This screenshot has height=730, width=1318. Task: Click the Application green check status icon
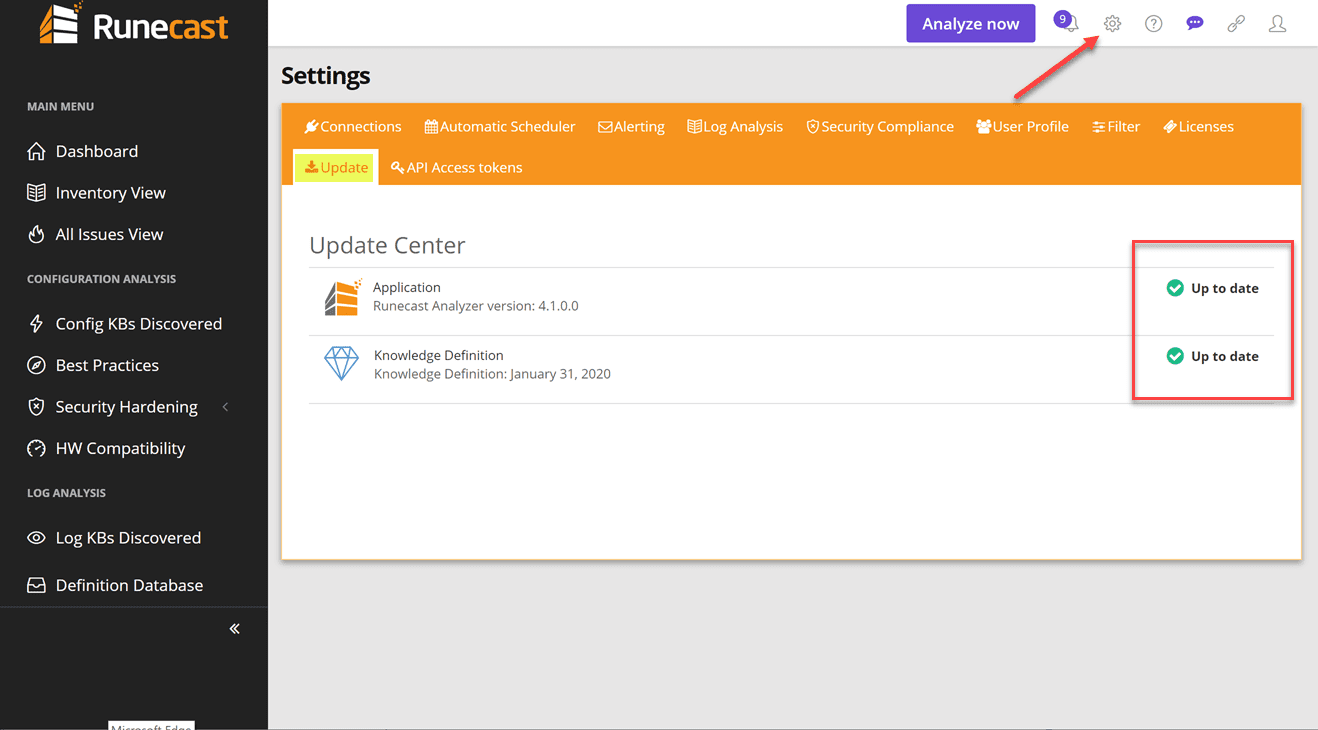pos(1175,288)
